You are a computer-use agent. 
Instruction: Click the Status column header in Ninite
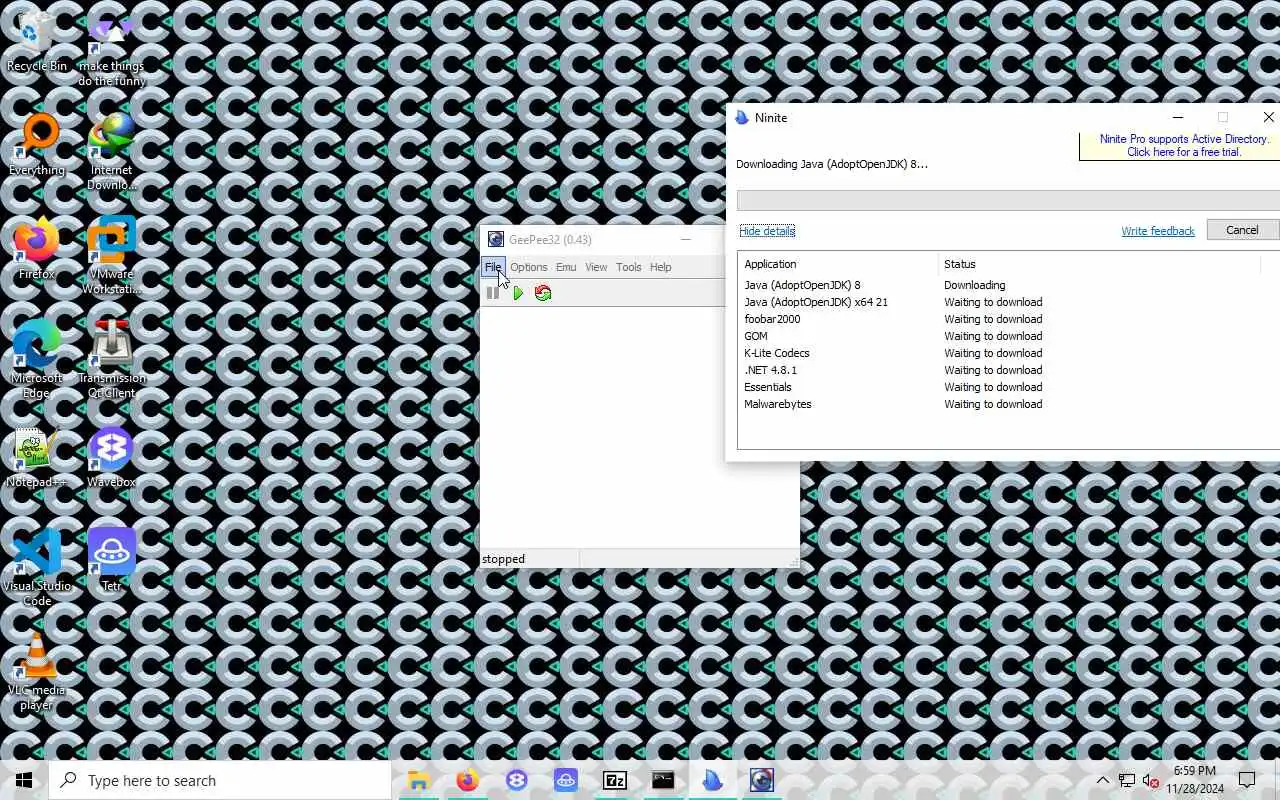[x=1100, y=264]
